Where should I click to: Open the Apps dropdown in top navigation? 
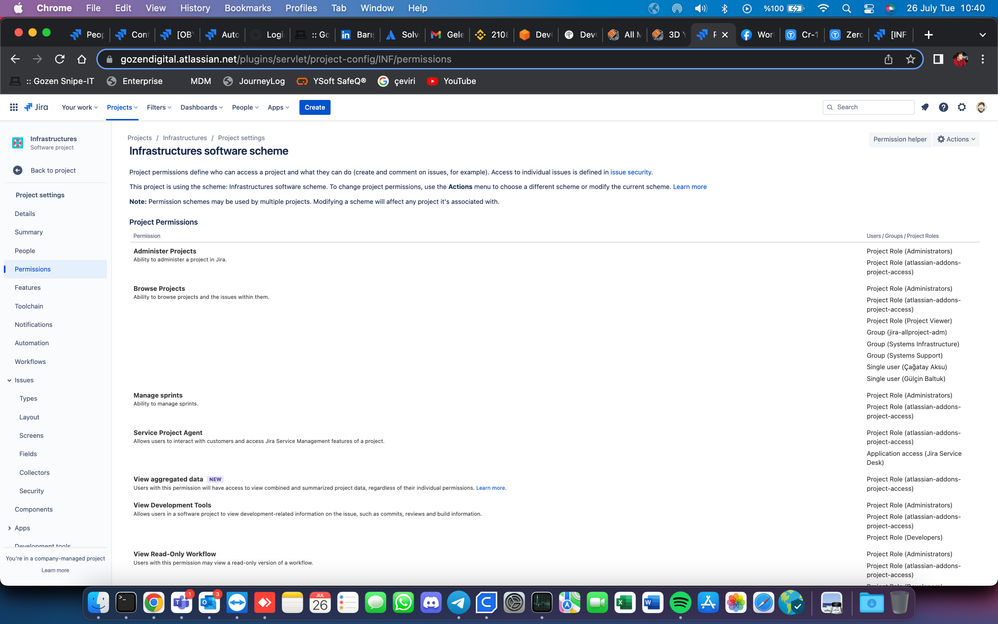[x=278, y=107]
